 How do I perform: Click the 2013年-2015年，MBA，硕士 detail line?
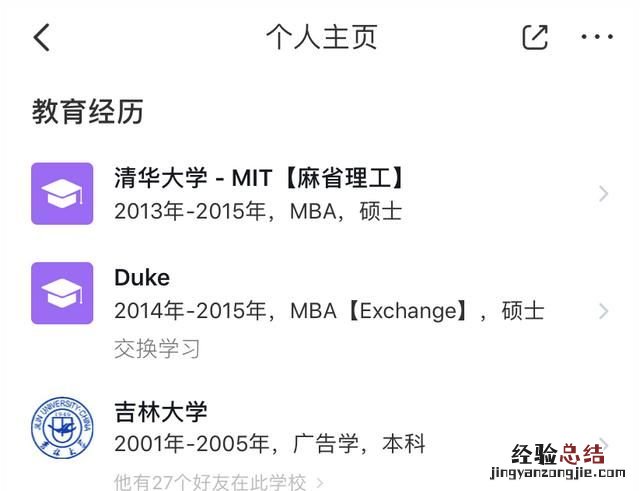[x=258, y=211]
